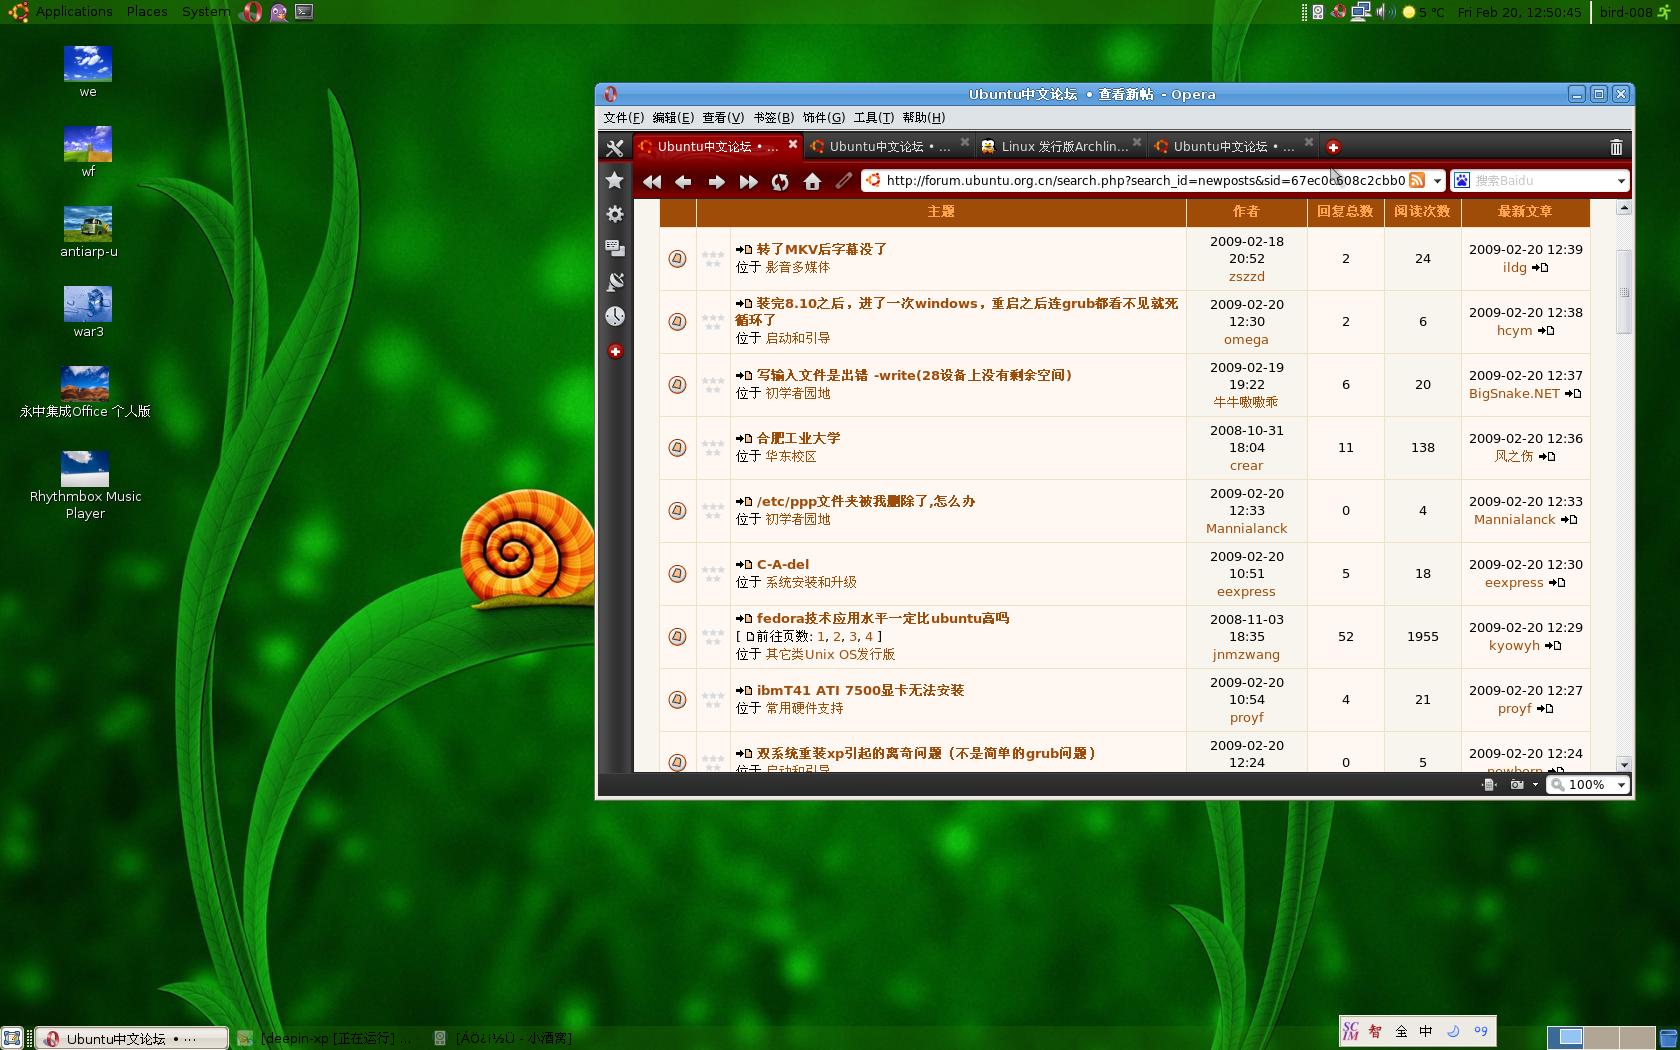Click the SCIM 智 input method button
1680x1050 pixels.
coord(1376,1031)
